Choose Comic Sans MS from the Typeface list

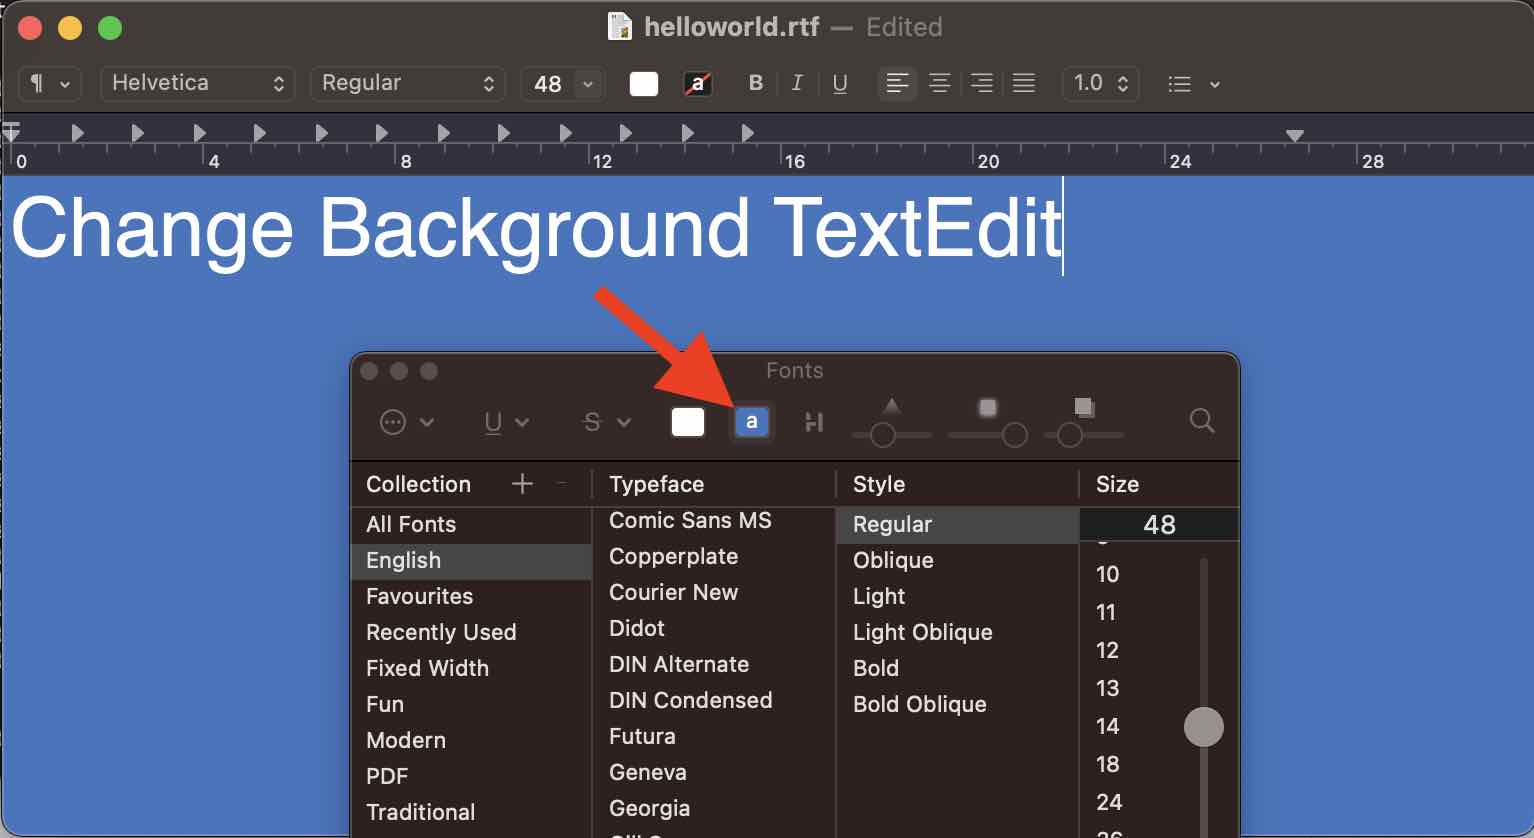[690, 520]
